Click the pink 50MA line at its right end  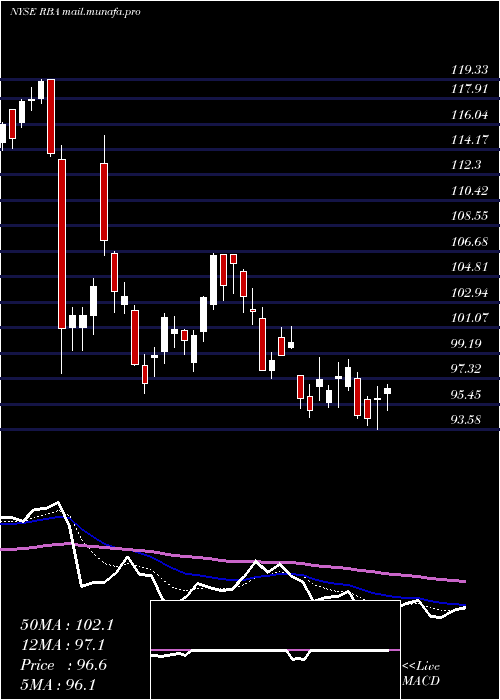pyautogui.click(x=462, y=581)
